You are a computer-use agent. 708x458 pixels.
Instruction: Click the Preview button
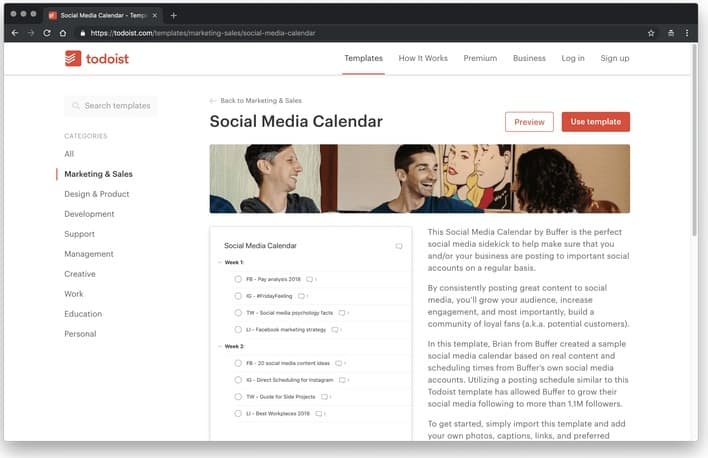pos(529,122)
